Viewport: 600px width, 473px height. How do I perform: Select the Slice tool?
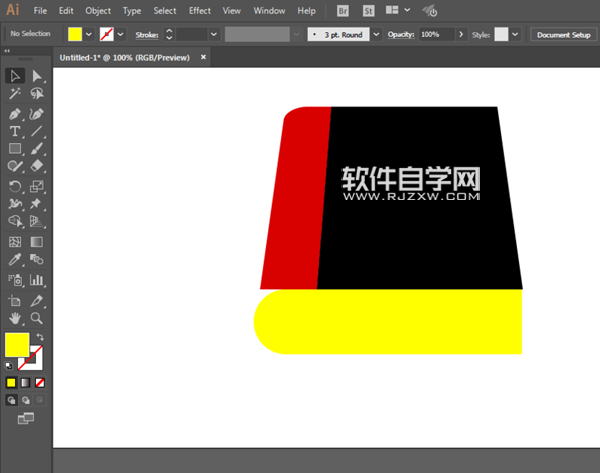(x=37, y=301)
